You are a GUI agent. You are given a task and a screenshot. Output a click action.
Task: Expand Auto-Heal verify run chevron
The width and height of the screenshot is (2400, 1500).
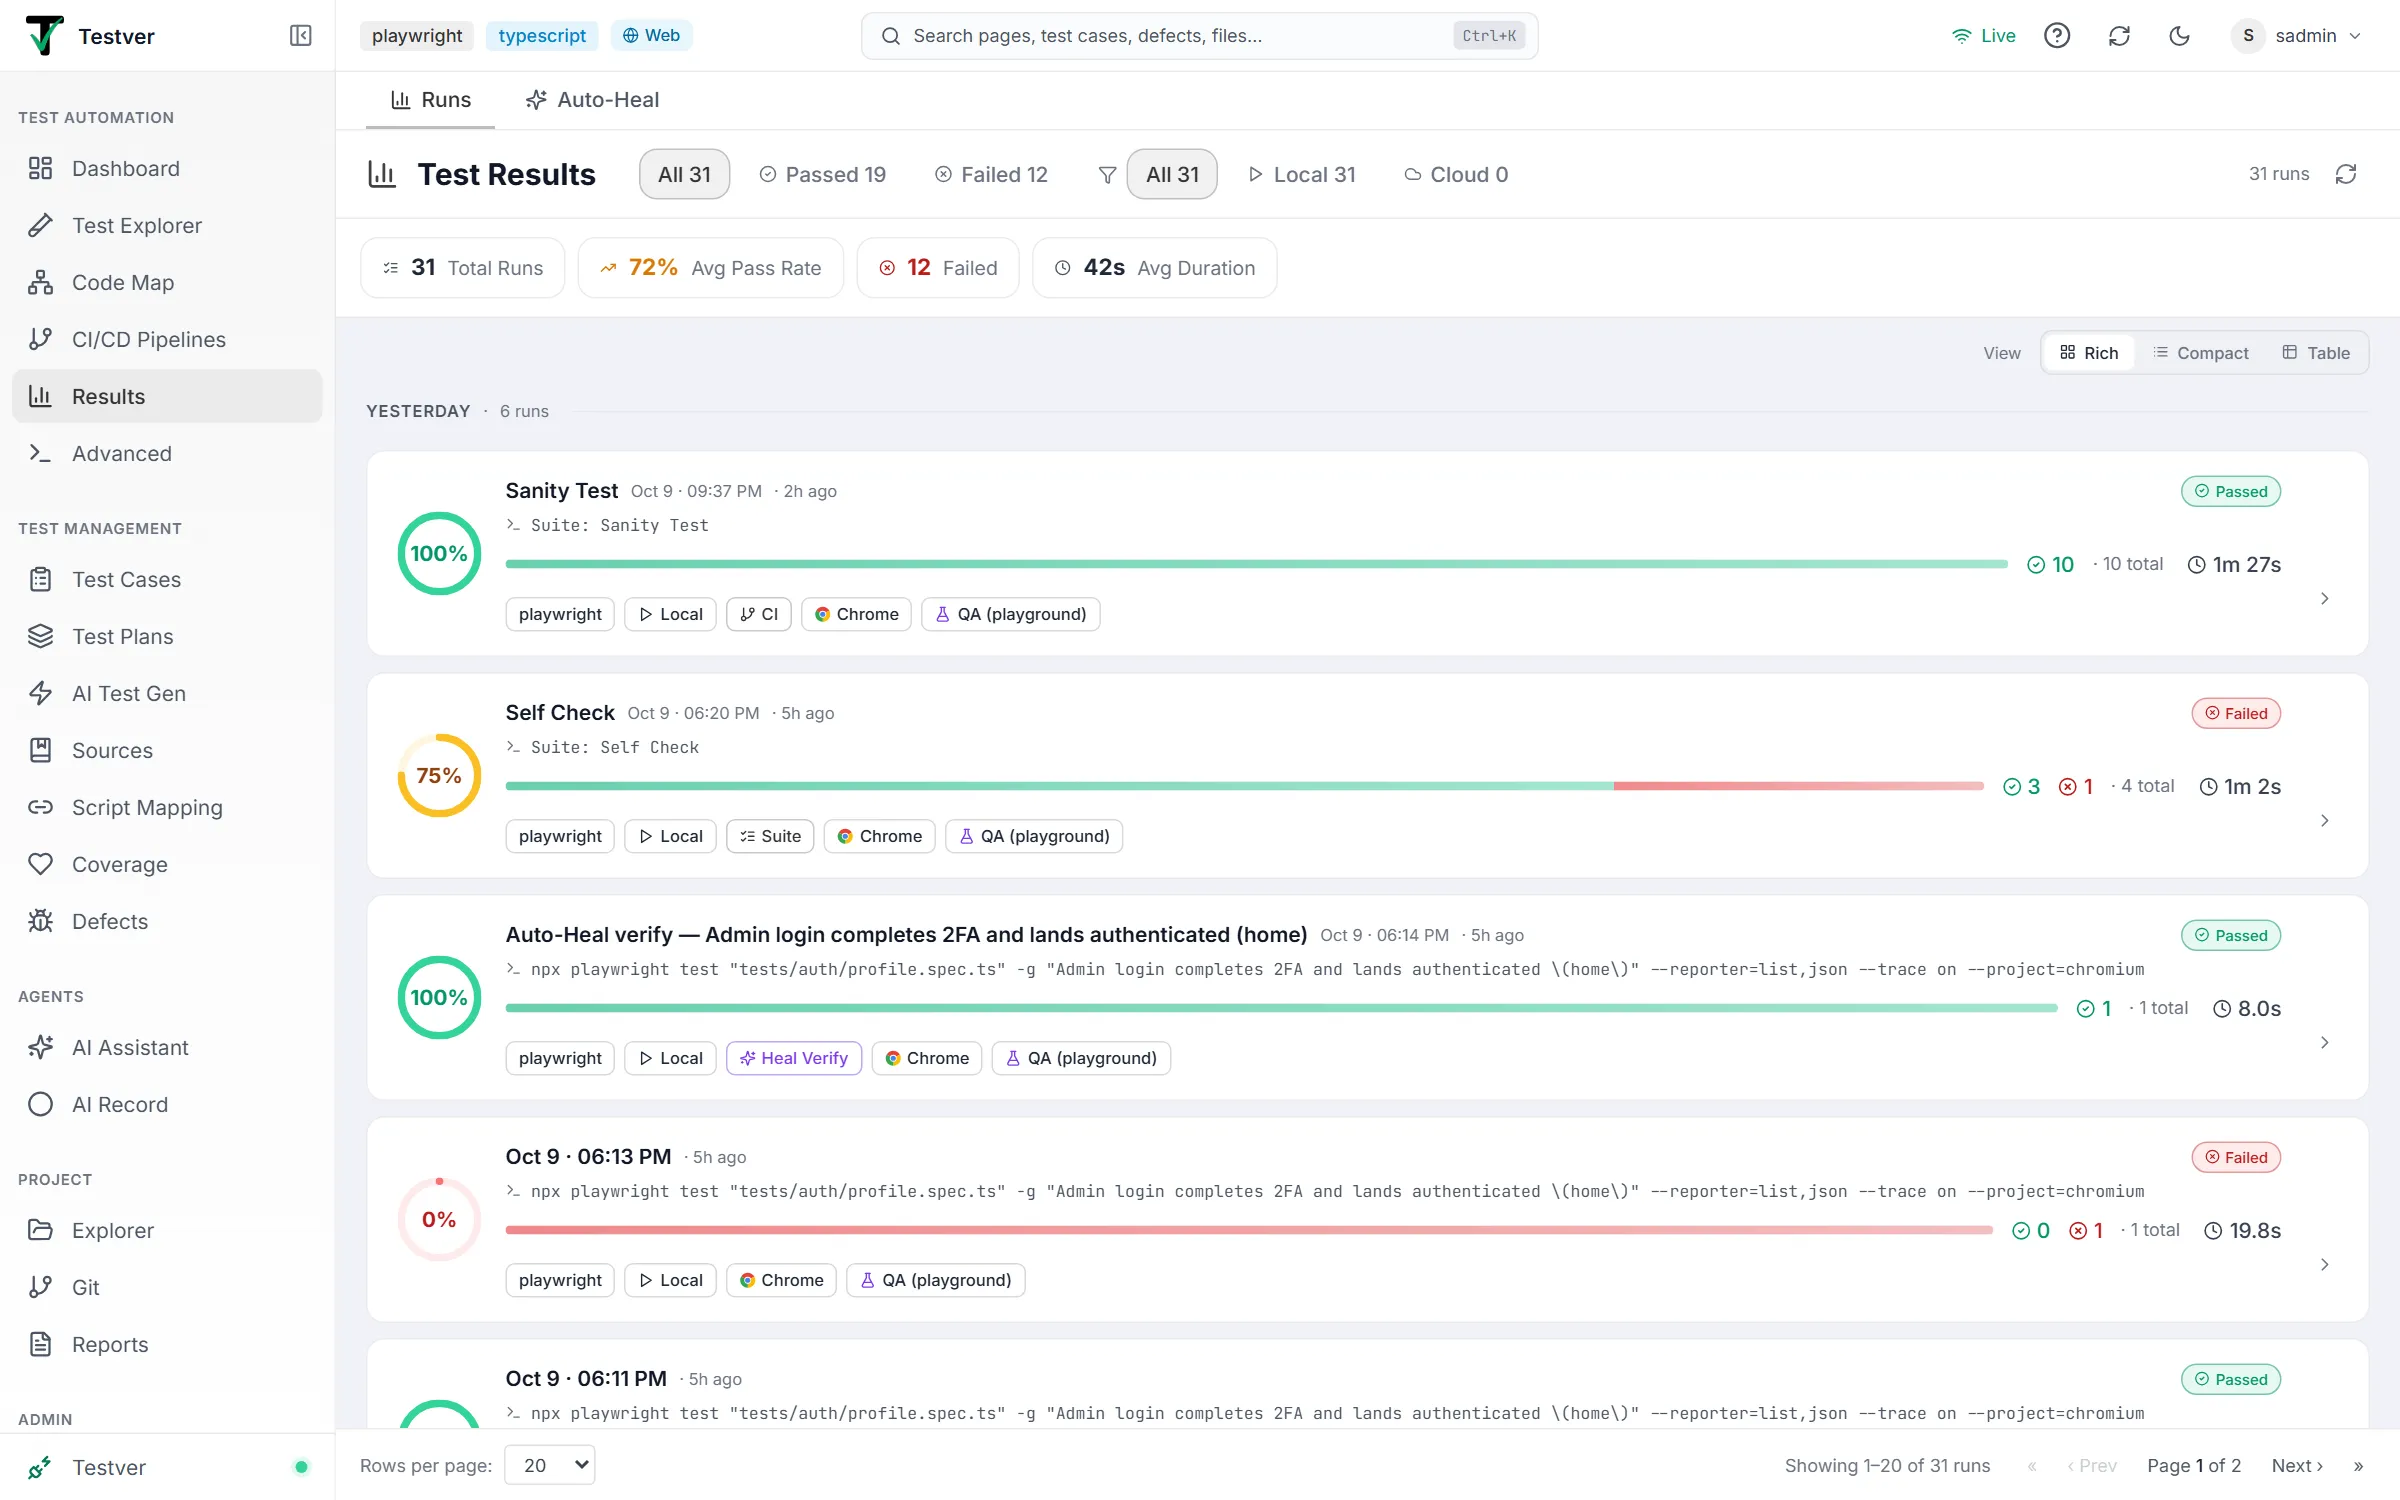tap(2325, 1042)
